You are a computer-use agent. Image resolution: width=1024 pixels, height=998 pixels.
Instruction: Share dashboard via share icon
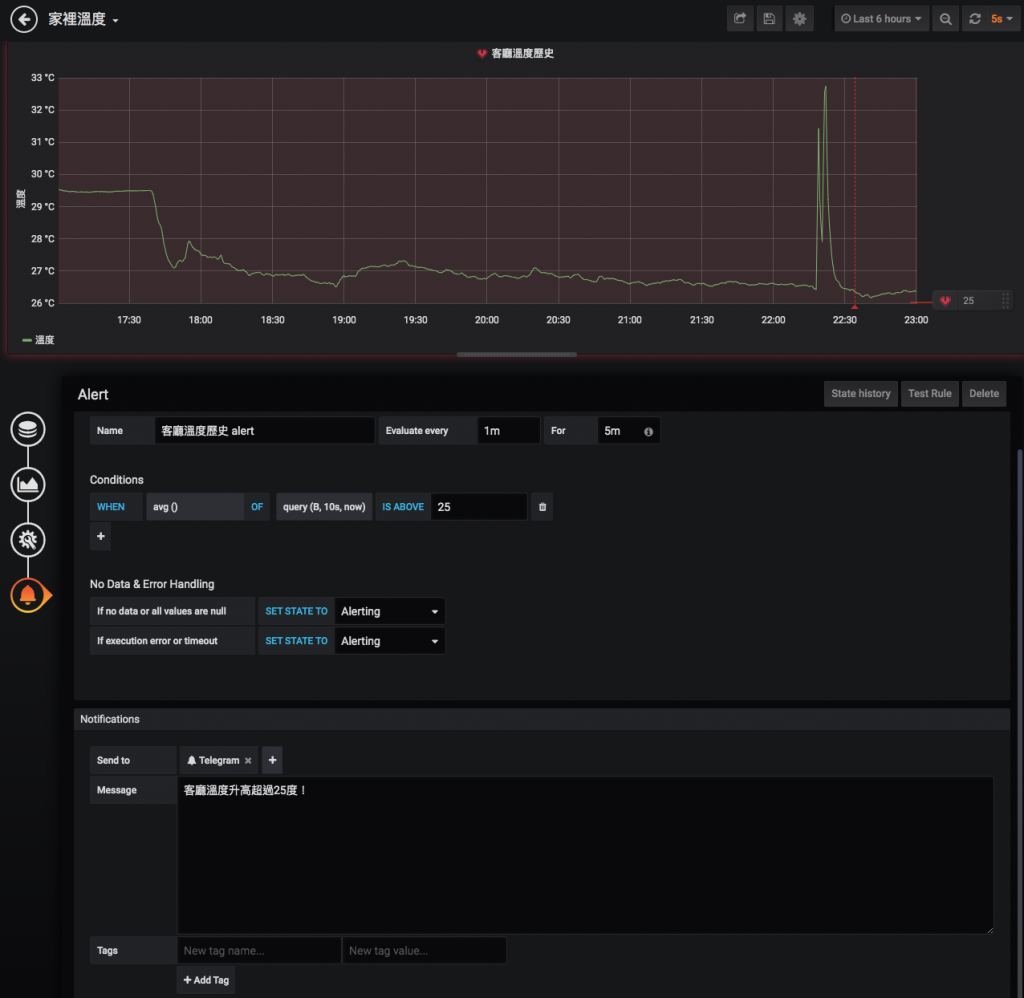point(740,19)
